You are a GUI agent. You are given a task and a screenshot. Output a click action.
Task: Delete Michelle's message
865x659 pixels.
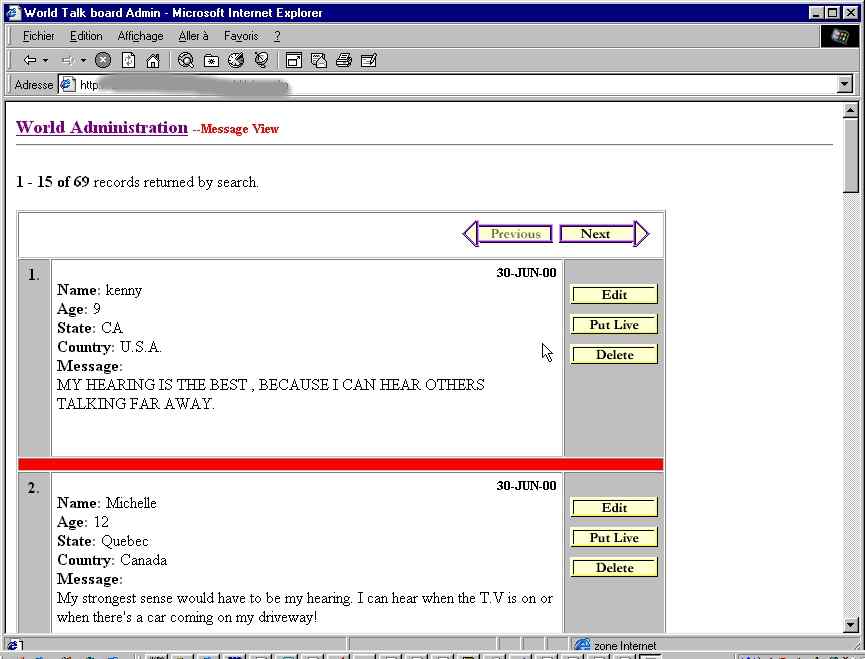pyautogui.click(x=614, y=568)
